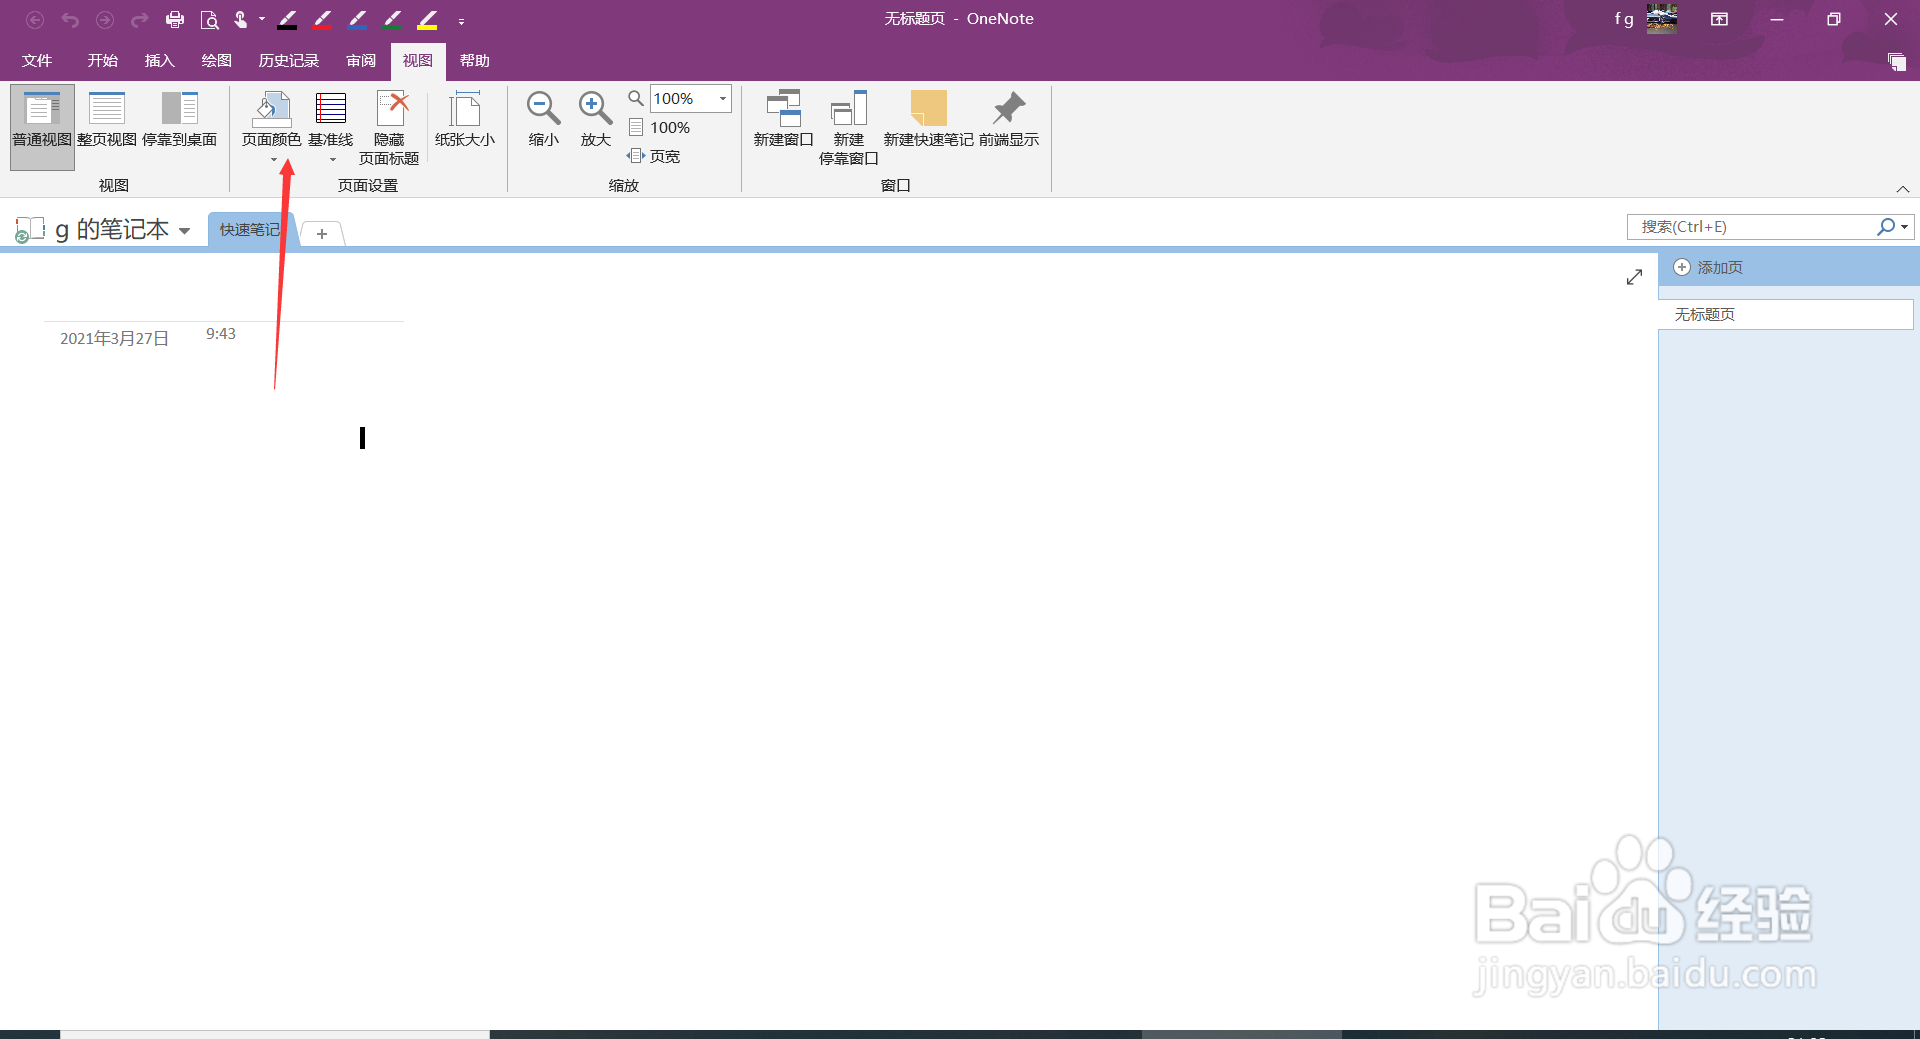The height and width of the screenshot is (1039, 1920).
Task: Open Customize Quick Access Toolbar arrow
Action: [x=461, y=20]
